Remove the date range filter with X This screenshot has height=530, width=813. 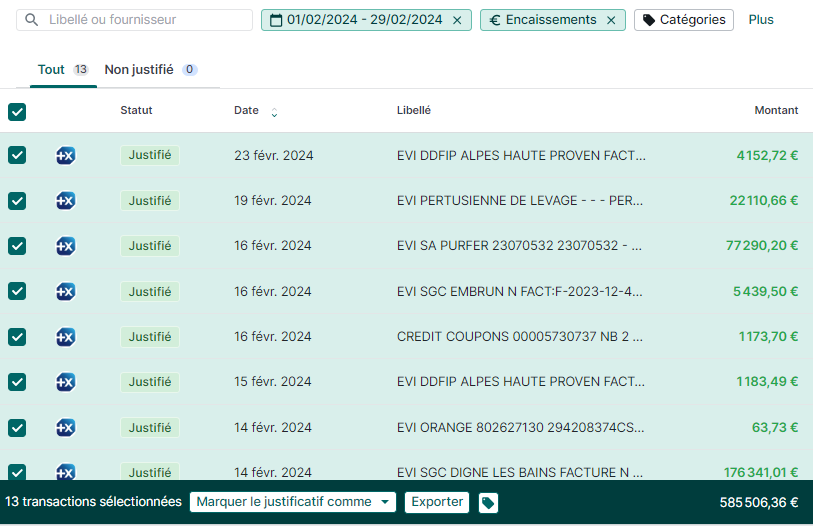457,20
